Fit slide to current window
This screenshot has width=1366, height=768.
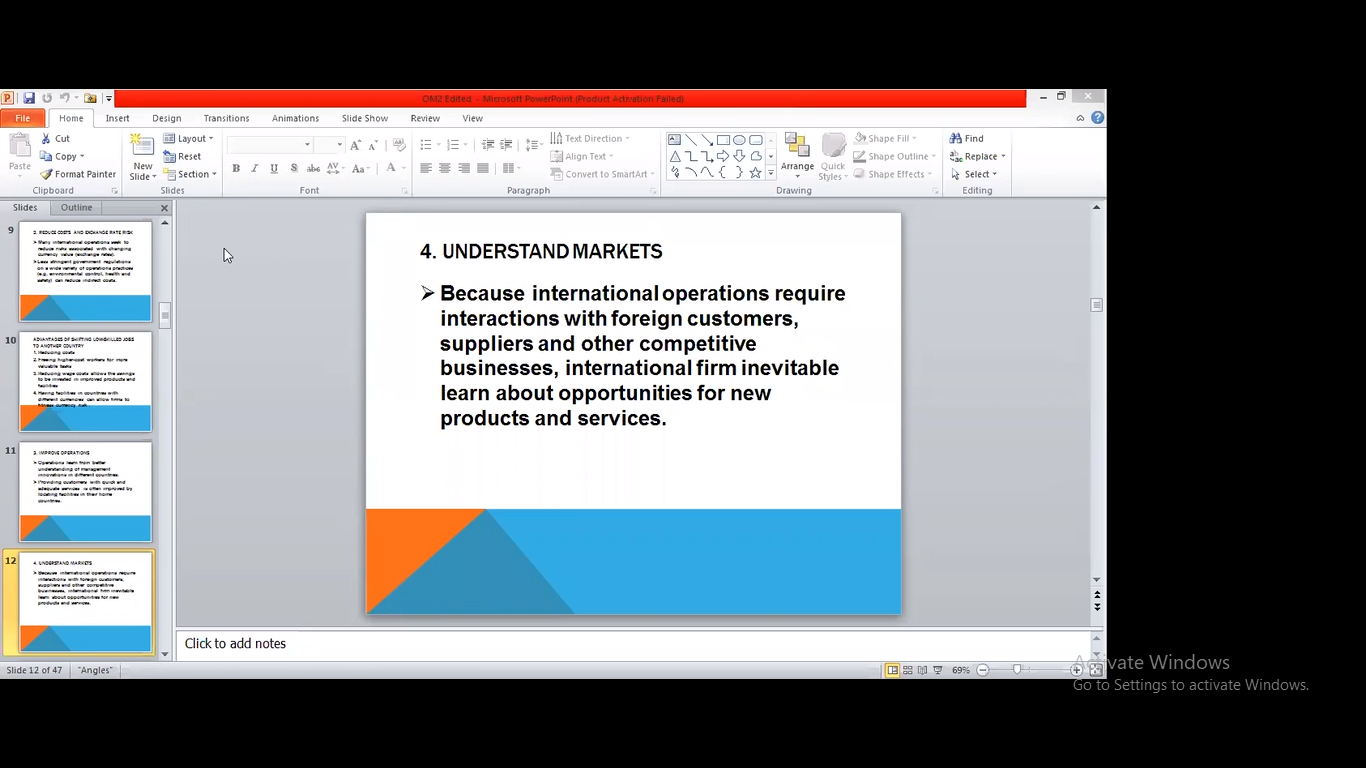point(1096,670)
